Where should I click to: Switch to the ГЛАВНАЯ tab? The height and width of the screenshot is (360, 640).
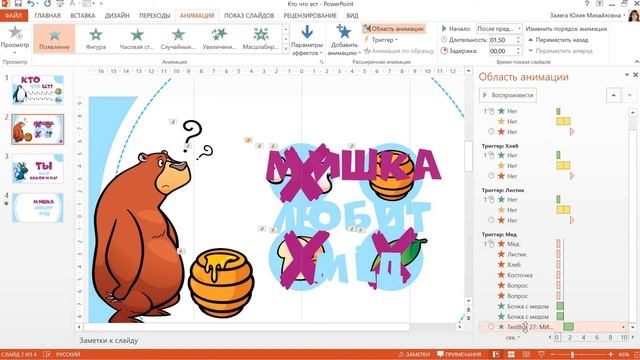click(x=47, y=16)
